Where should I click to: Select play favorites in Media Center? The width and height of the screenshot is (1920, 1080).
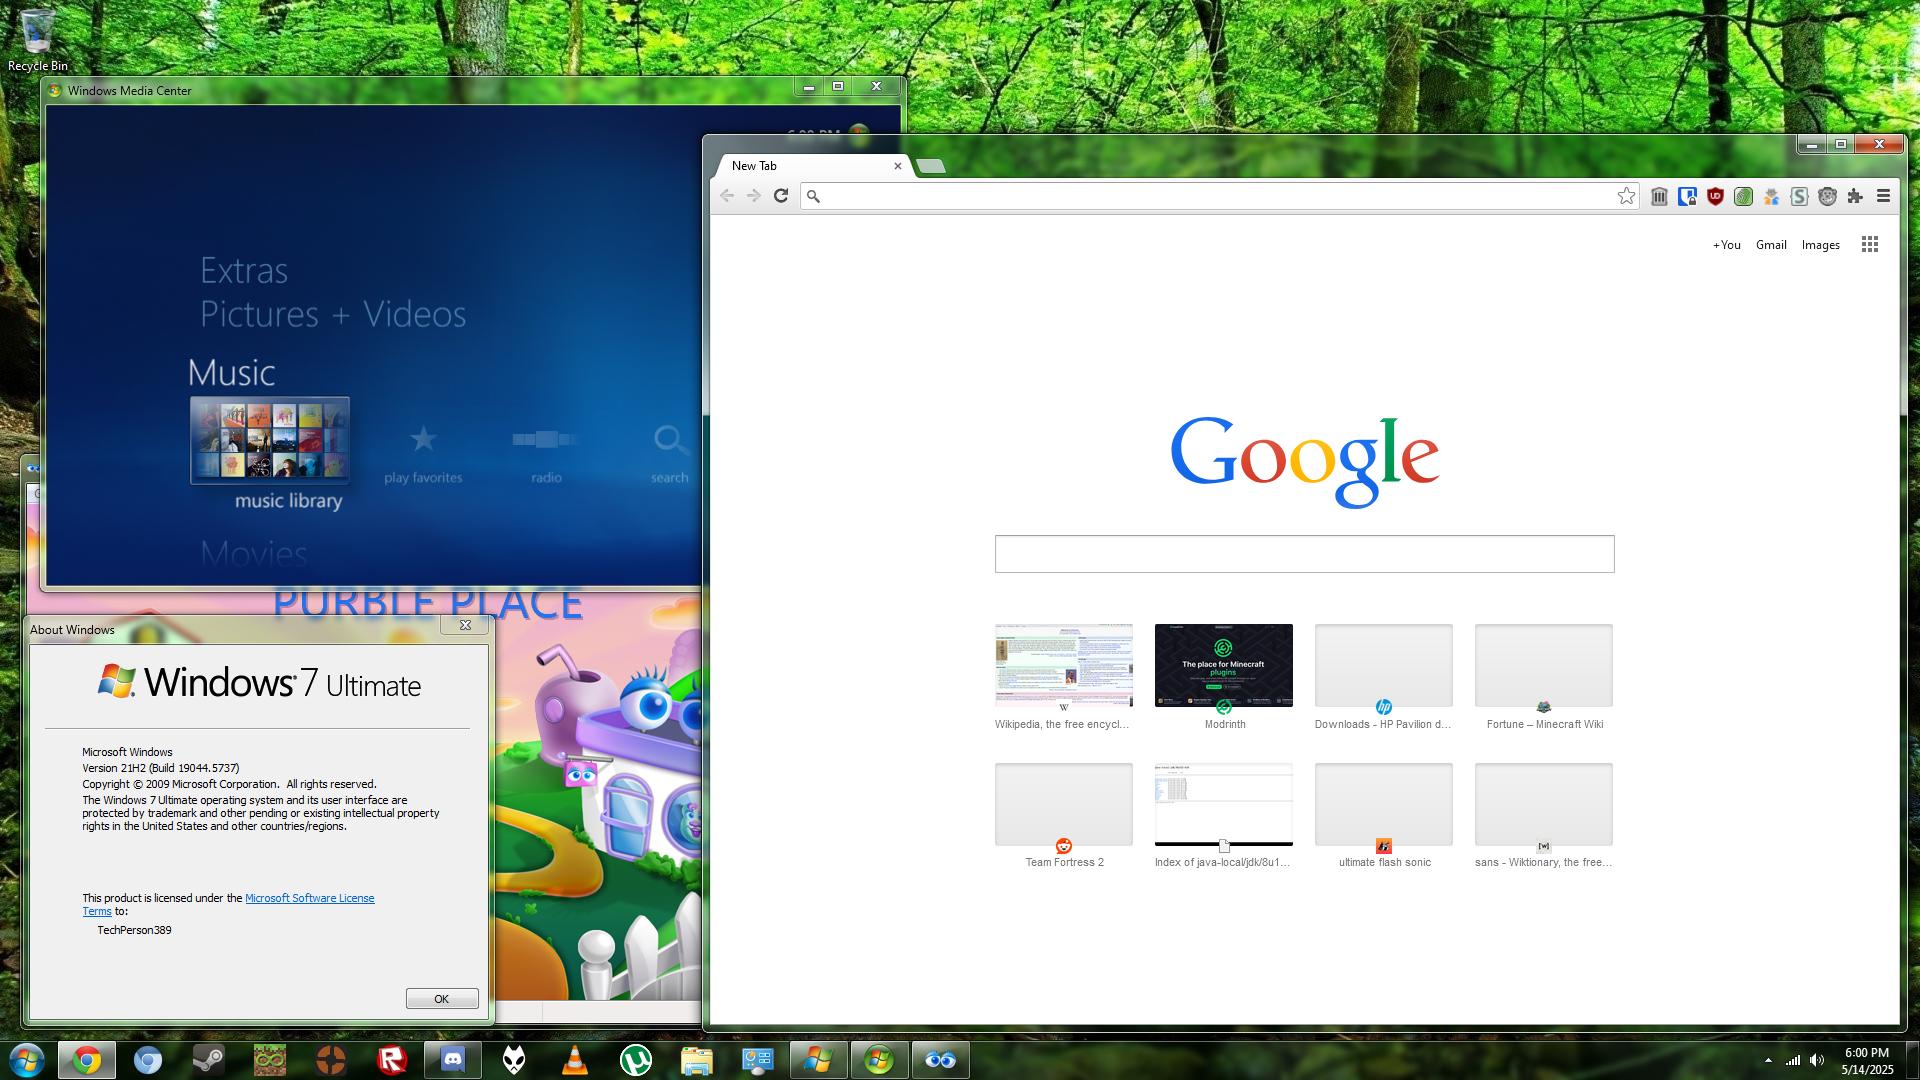click(x=423, y=455)
